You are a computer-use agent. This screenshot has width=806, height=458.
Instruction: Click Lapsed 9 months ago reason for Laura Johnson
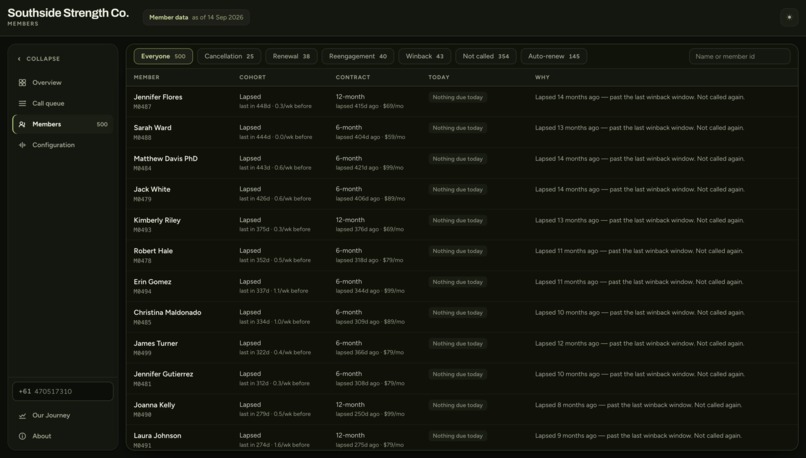pos(638,436)
